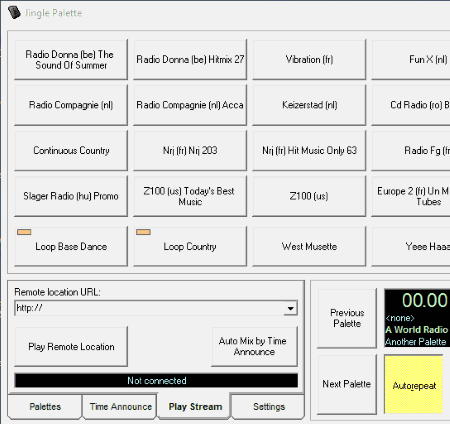Viewport: 450px width, 424px height.
Task: Trigger the Vibration (fr) jingle
Action: (x=309, y=60)
